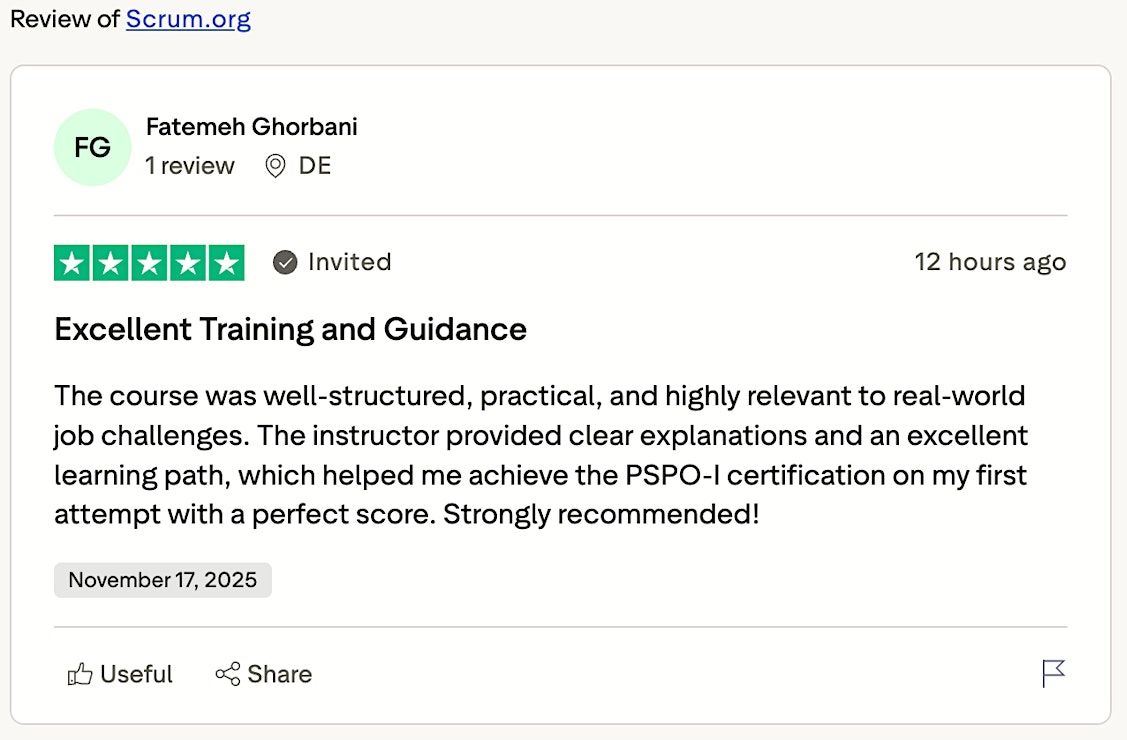
Task: Click the 12 hours ago timestamp
Action: tap(990, 262)
